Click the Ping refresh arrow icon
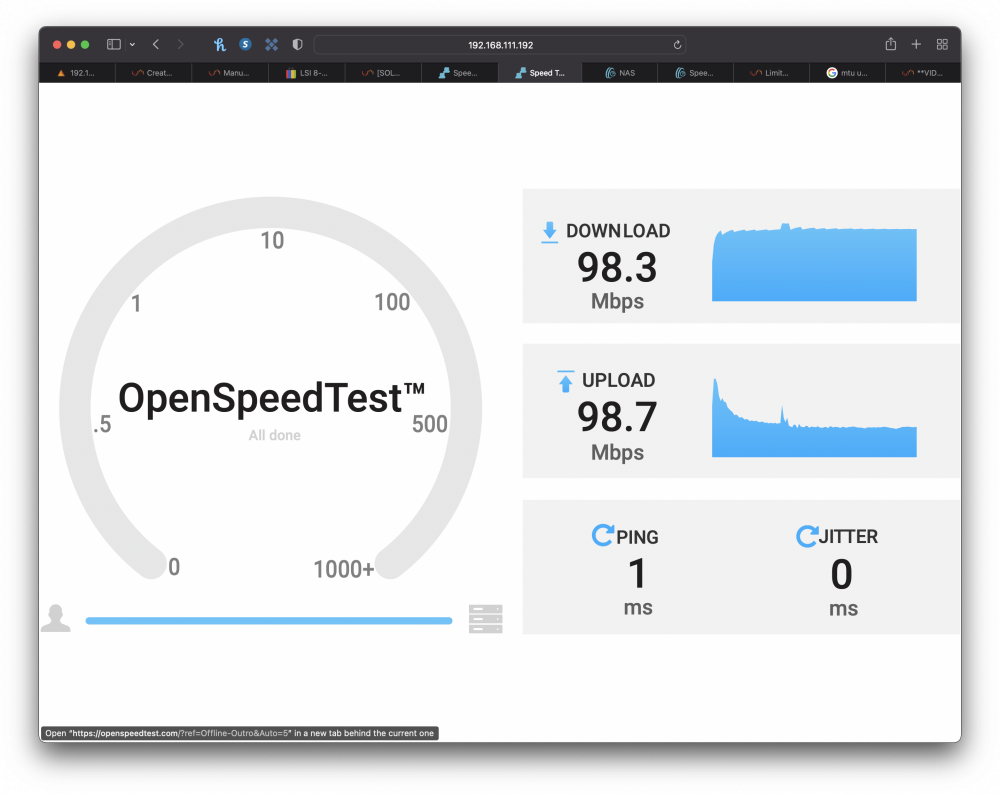This screenshot has width=1000, height=794. click(x=603, y=535)
